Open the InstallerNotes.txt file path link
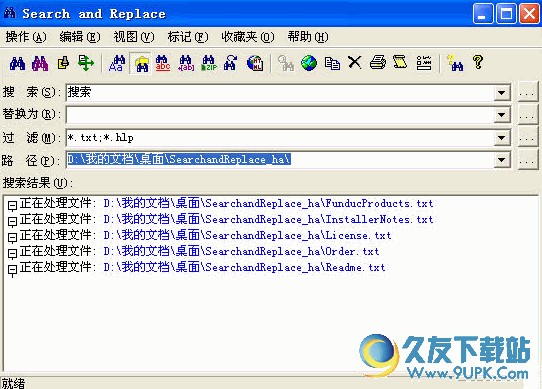Image resolution: width=542 pixels, height=389 pixels. coord(268,219)
